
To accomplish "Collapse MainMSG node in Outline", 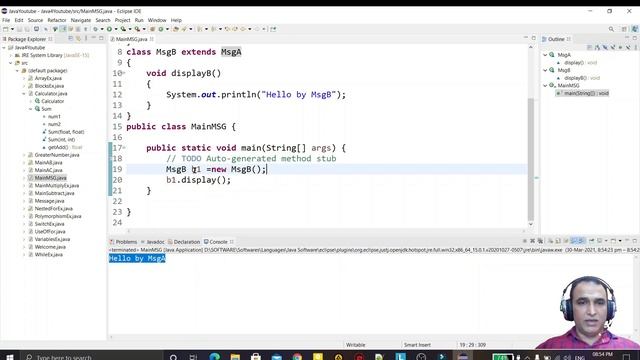I will pyautogui.click(x=545, y=85).
